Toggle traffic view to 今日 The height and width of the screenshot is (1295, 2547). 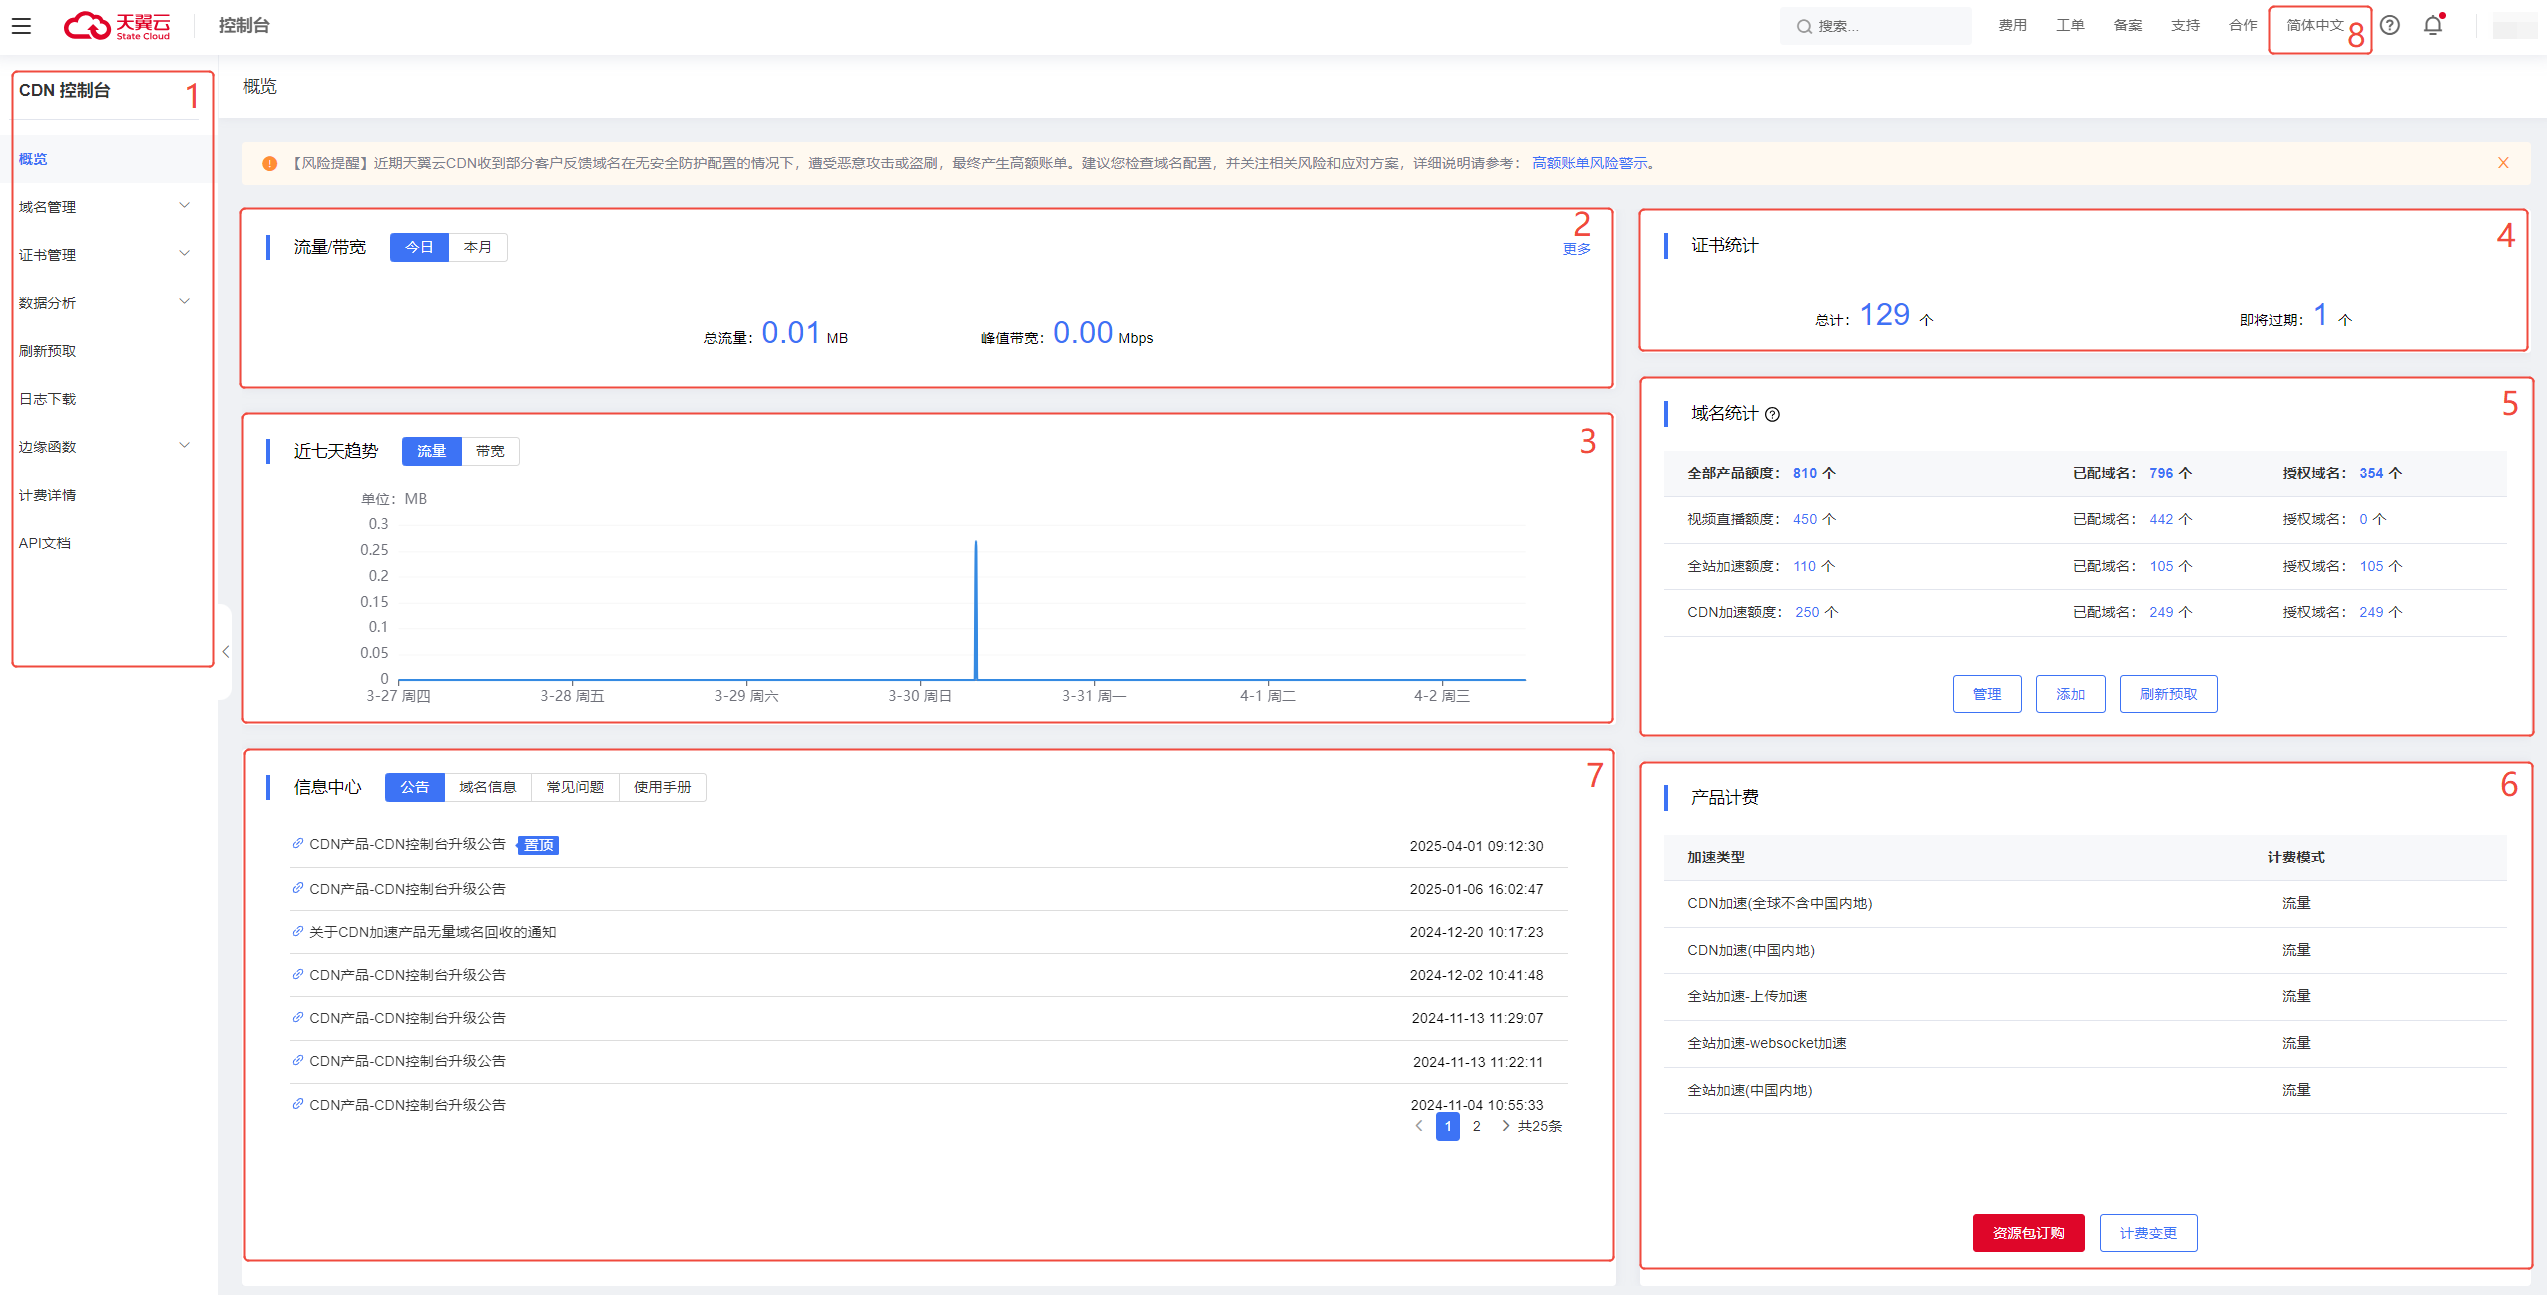pos(419,247)
